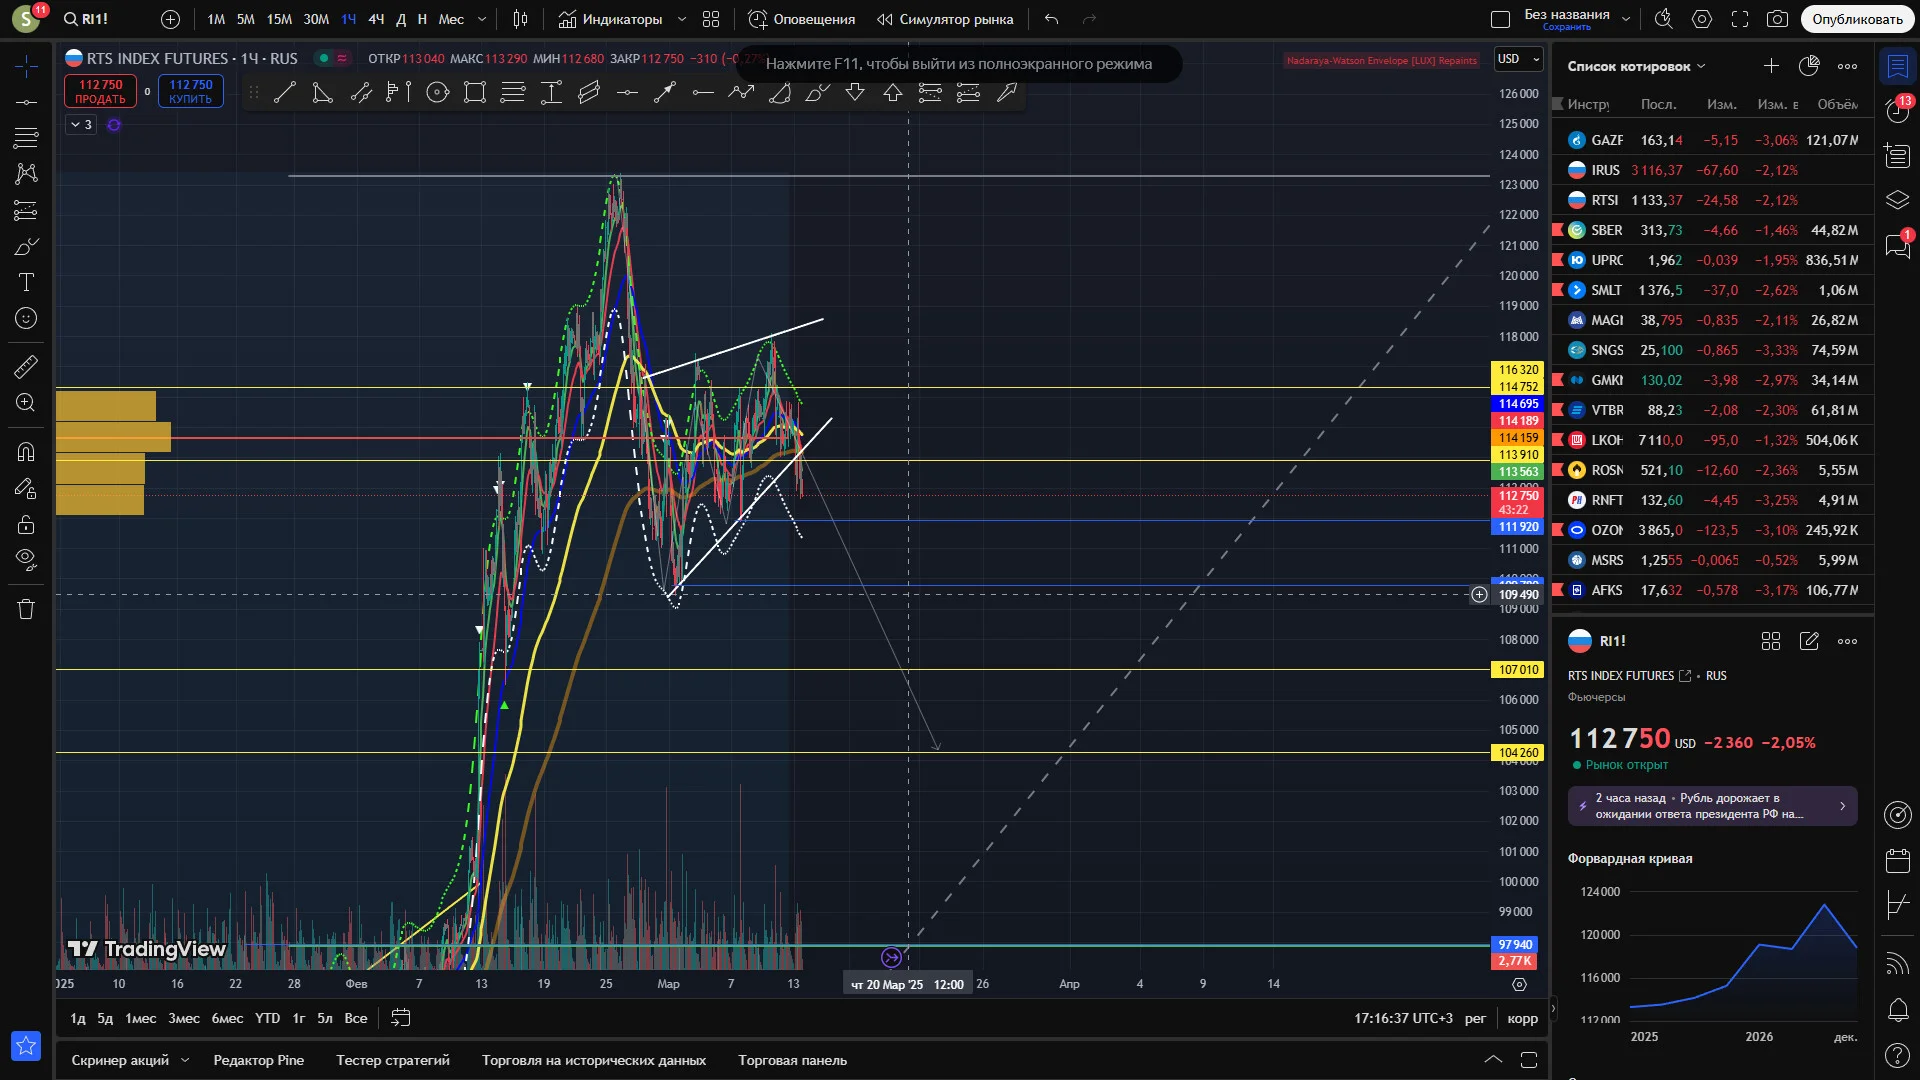Toggle the рег regular session setting

1475,1018
